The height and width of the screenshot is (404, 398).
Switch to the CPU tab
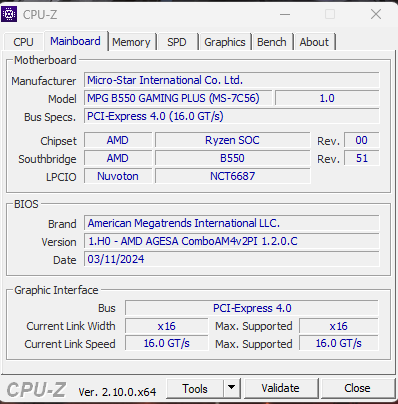tap(23, 42)
